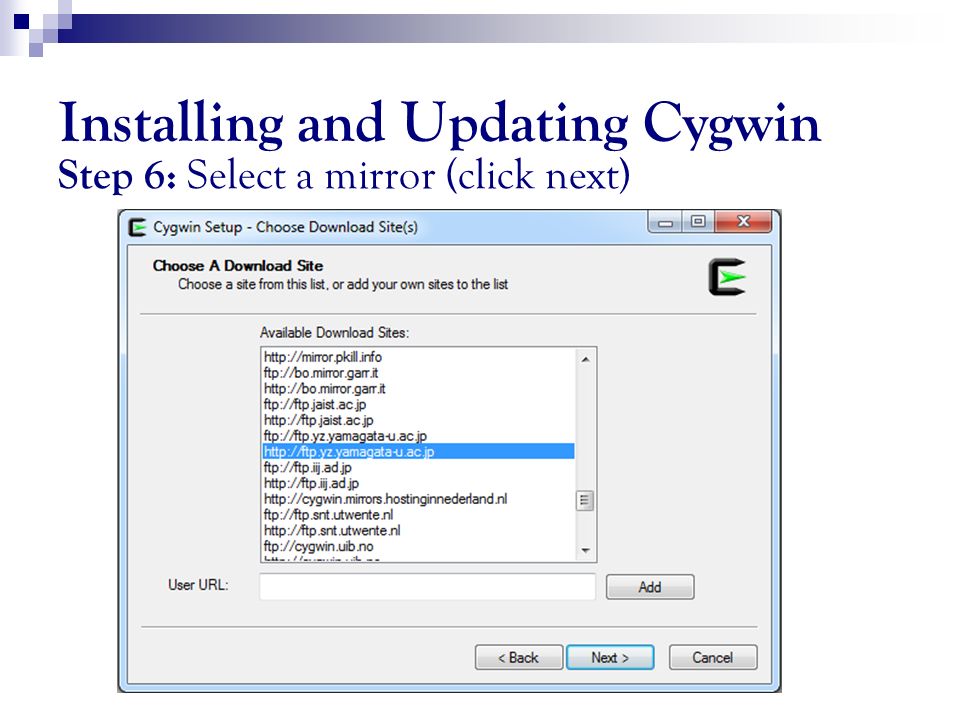Click the Add button
960x720 pixels.
650,587
